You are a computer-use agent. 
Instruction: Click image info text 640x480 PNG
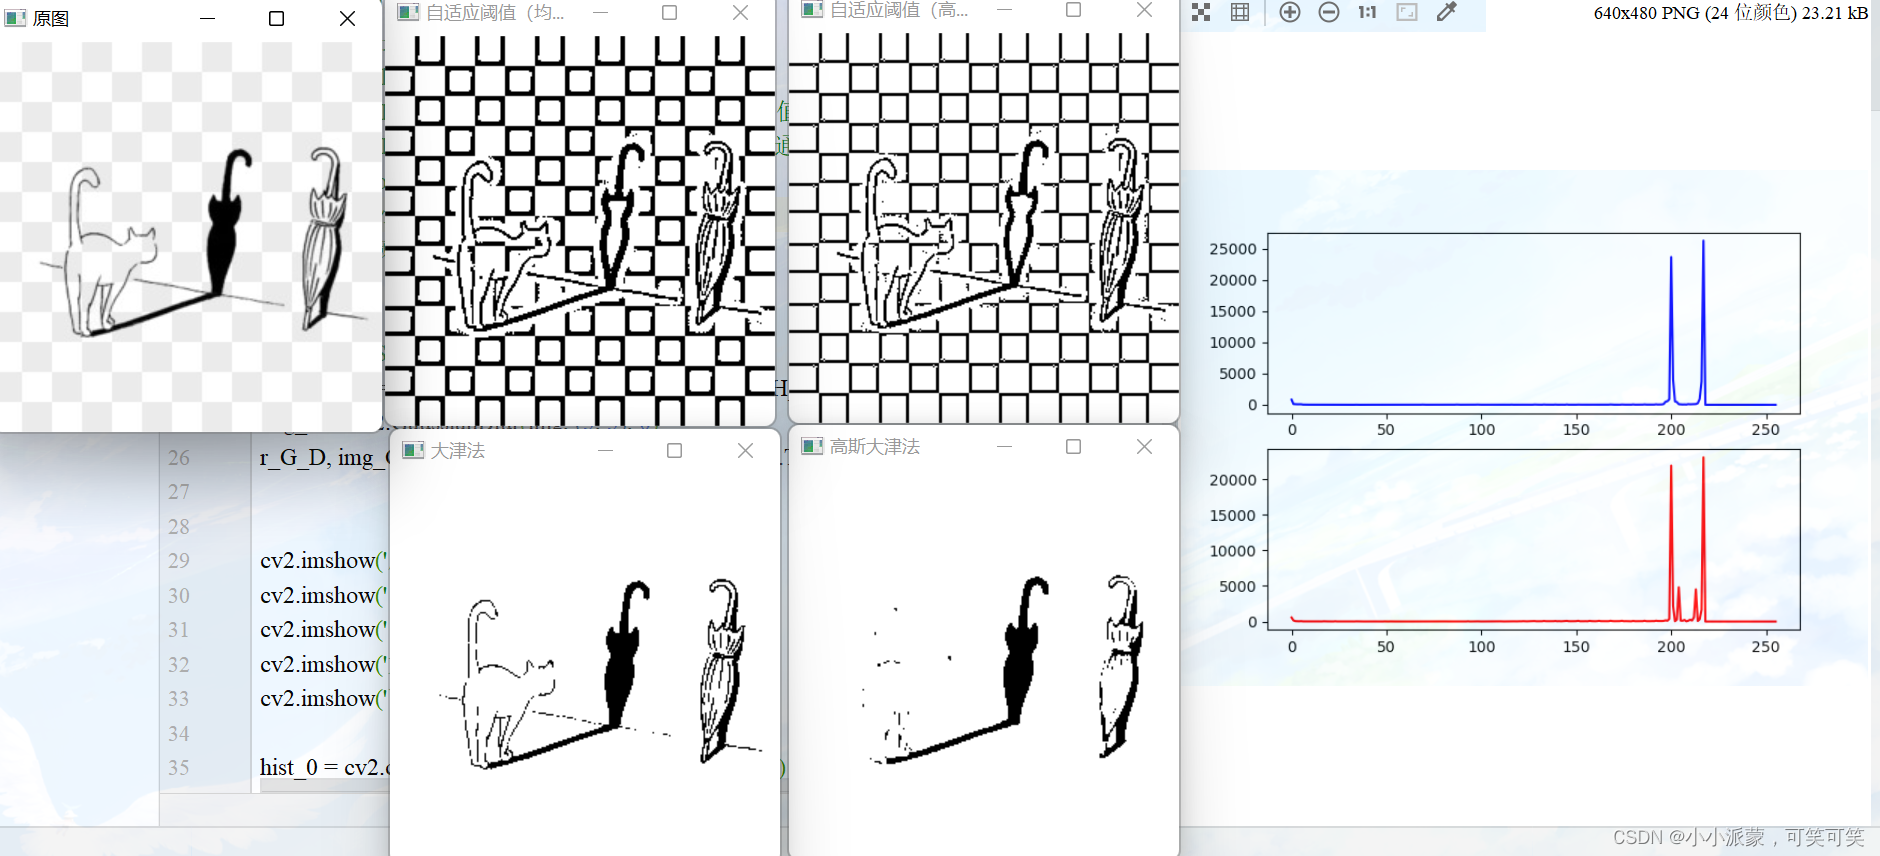[x=1730, y=13]
